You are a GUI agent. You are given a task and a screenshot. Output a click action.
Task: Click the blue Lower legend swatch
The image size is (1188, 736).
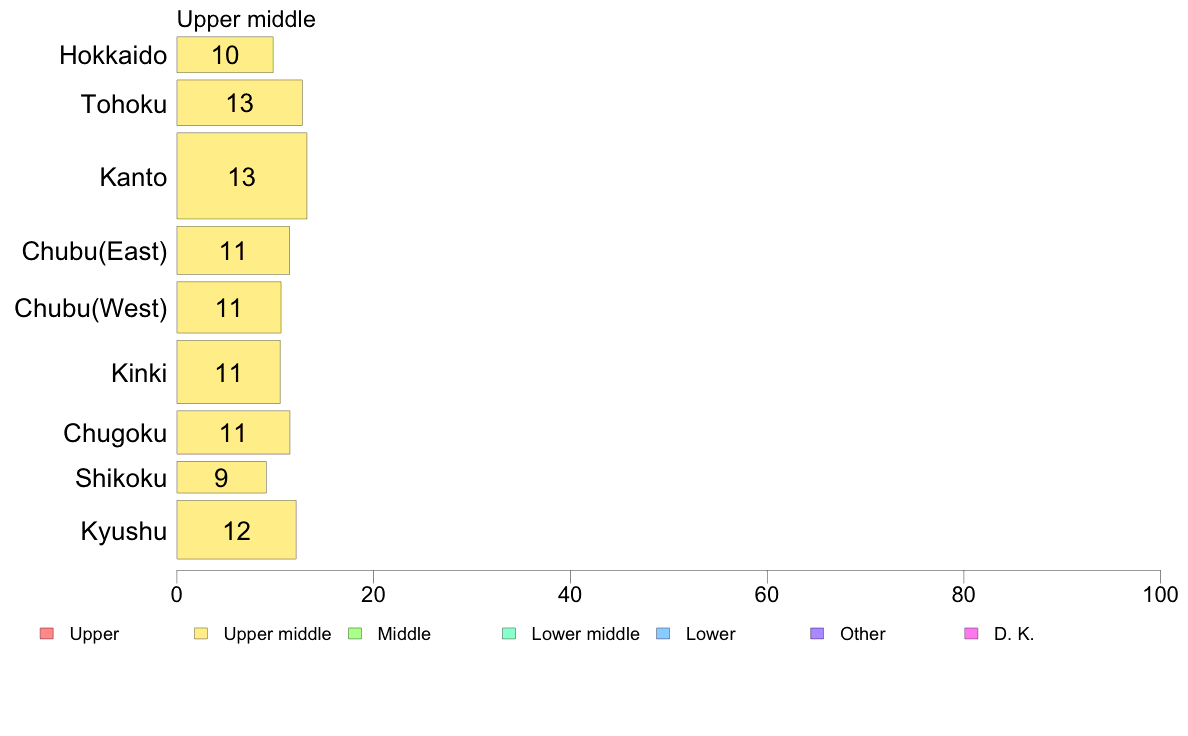[x=663, y=634]
